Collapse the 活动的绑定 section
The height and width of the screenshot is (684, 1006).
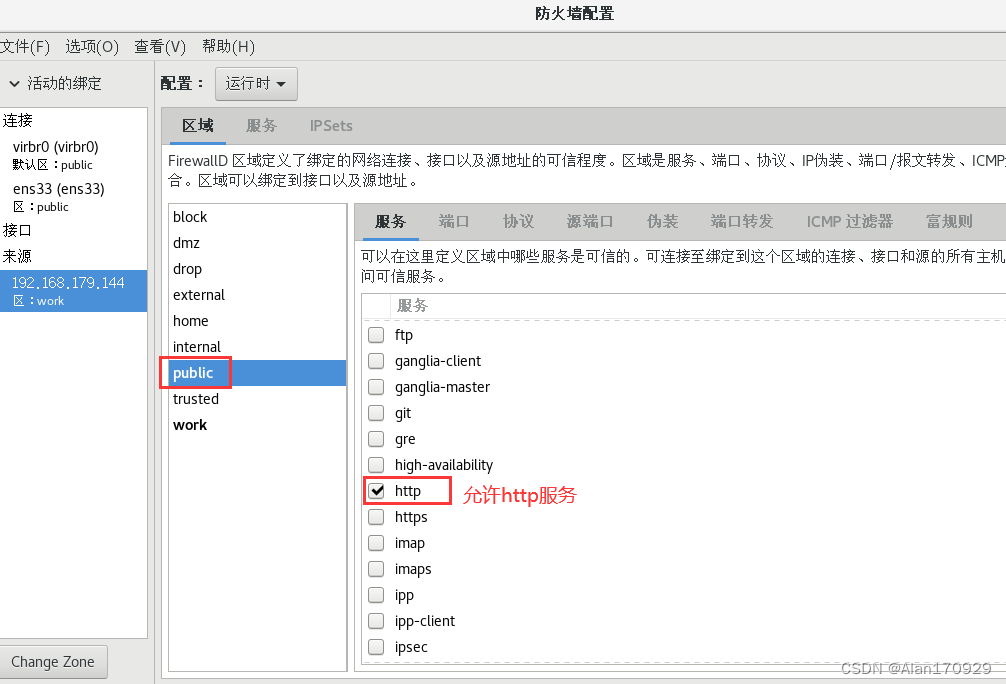point(14,83)
